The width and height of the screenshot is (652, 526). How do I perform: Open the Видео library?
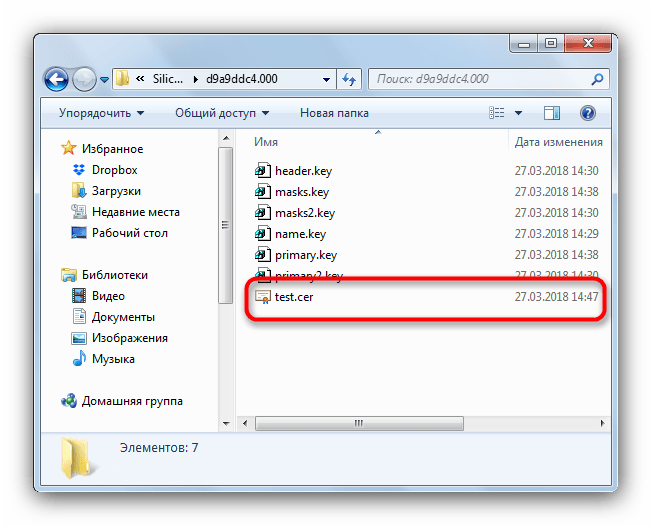[x=108, y=296]
